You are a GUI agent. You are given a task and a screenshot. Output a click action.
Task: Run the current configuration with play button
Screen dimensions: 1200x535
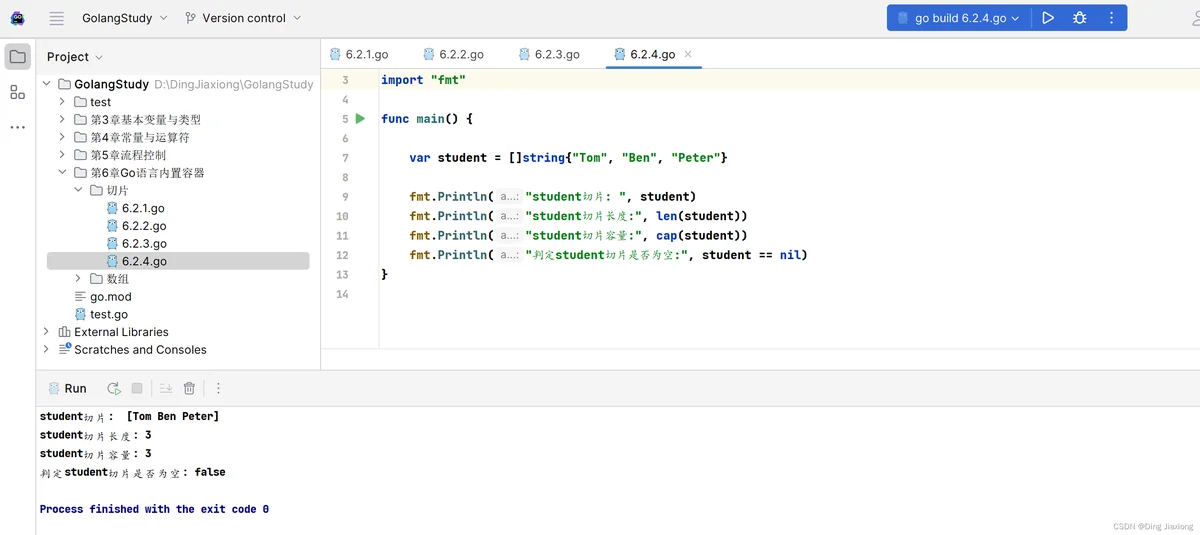pos(1048,18)
